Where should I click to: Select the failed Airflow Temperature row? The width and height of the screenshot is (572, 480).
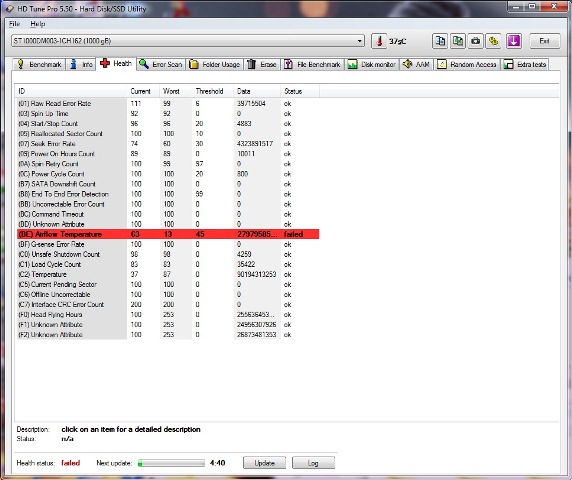168,234
